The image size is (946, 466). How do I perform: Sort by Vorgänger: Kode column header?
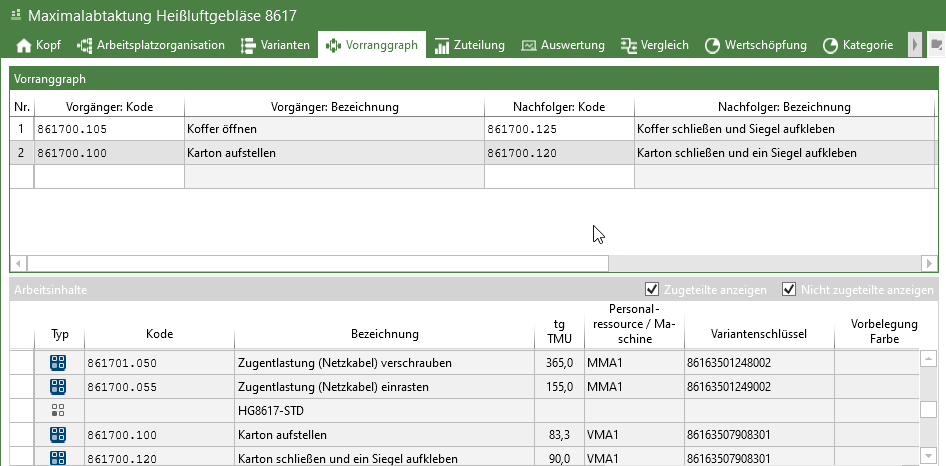pyautogui.click(x=109, y=107)
